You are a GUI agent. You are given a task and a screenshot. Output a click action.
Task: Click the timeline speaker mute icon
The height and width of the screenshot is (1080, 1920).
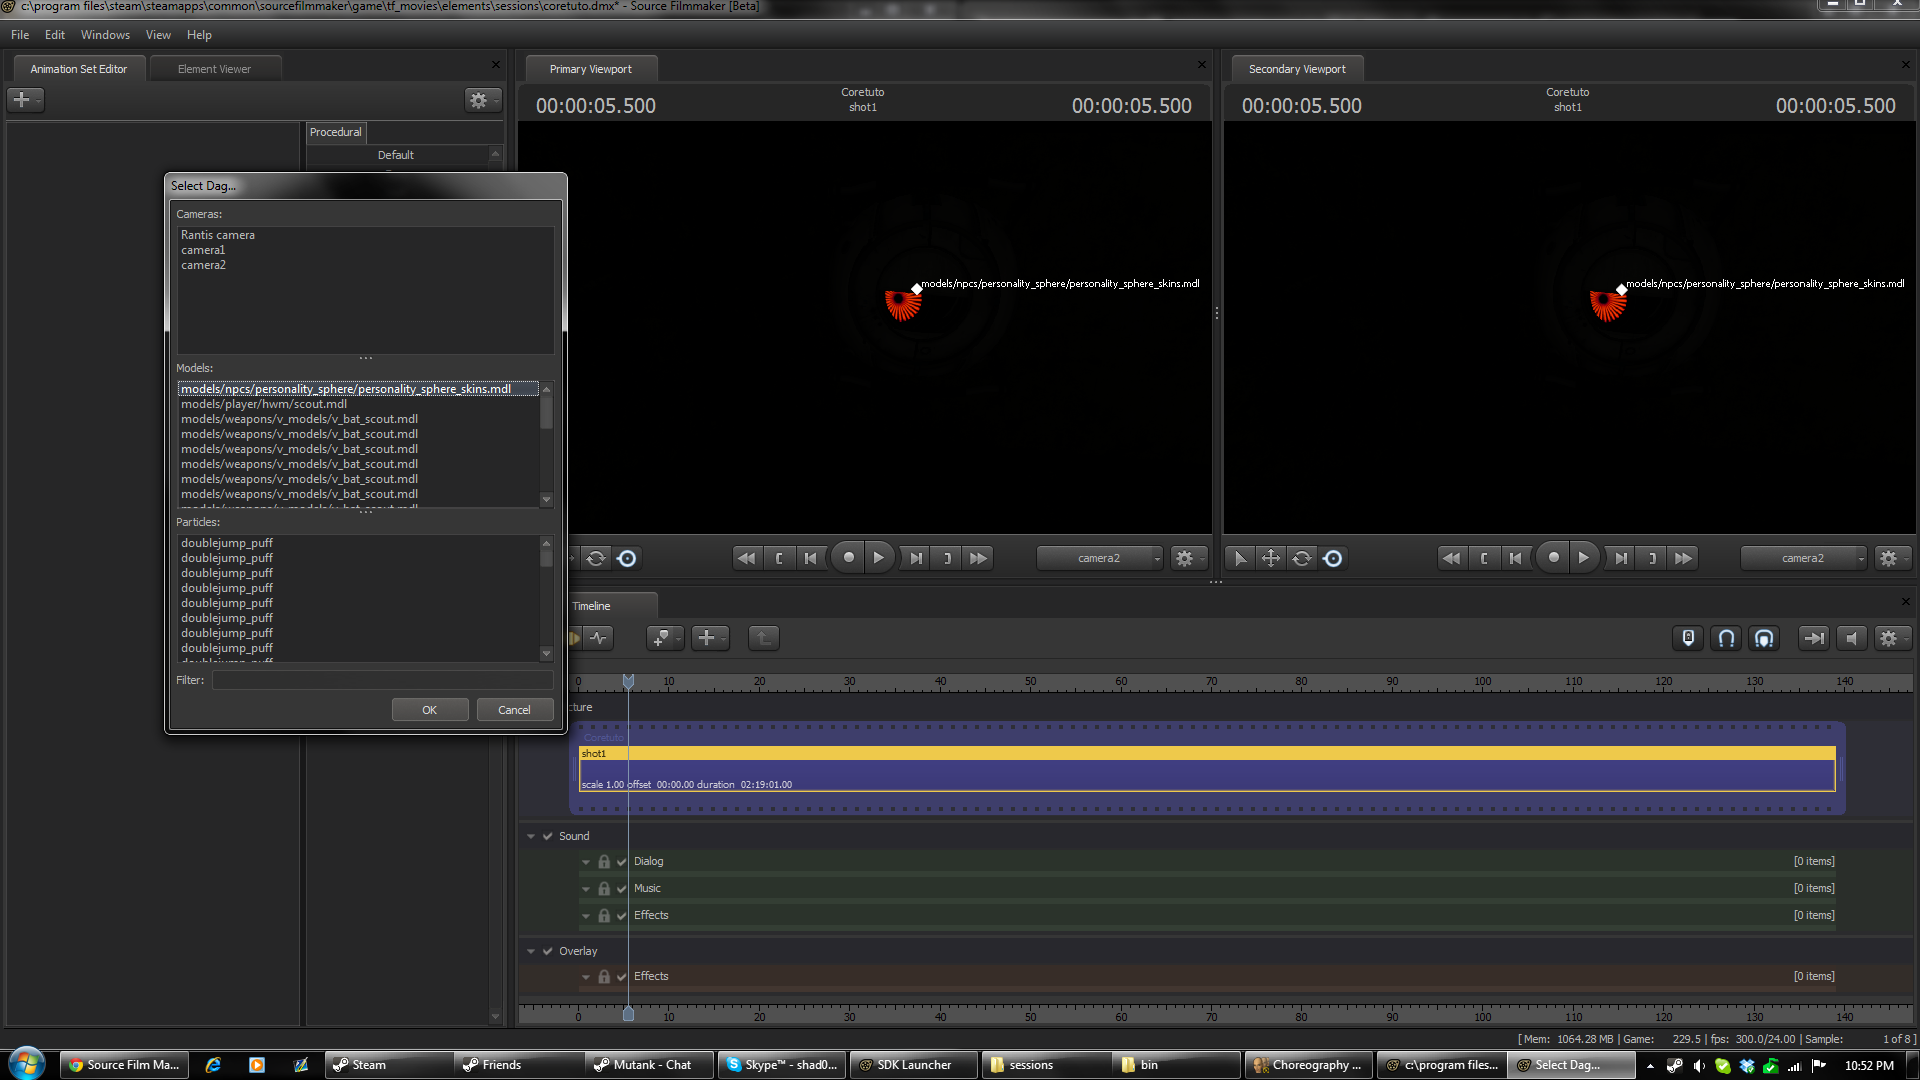(x=1851, y=638)
